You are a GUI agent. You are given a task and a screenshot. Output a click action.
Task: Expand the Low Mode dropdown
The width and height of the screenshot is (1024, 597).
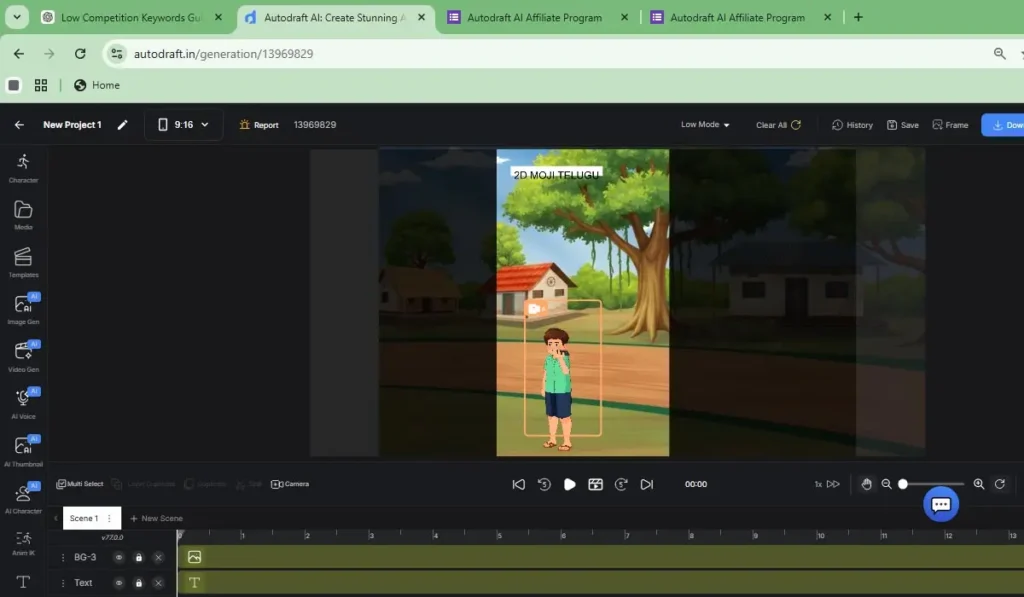(705, 125)
